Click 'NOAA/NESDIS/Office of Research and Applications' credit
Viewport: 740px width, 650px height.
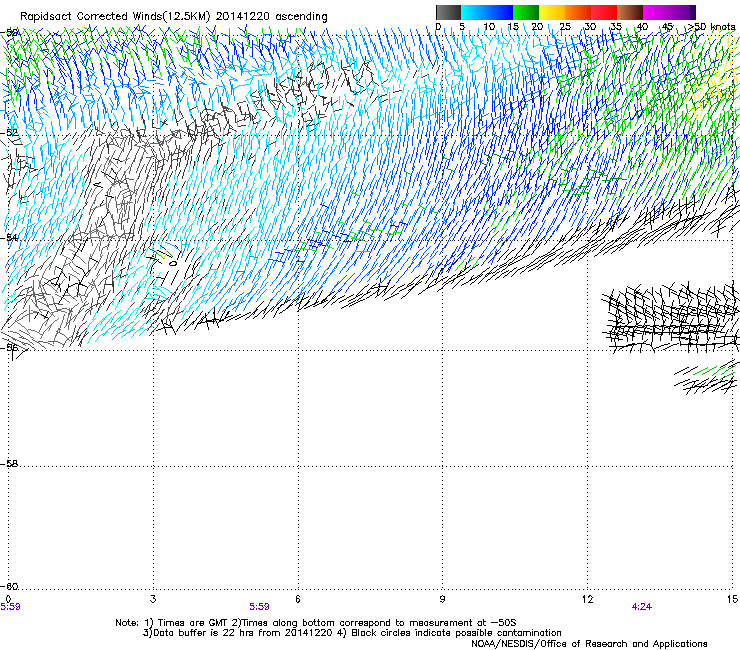[589, 644]
